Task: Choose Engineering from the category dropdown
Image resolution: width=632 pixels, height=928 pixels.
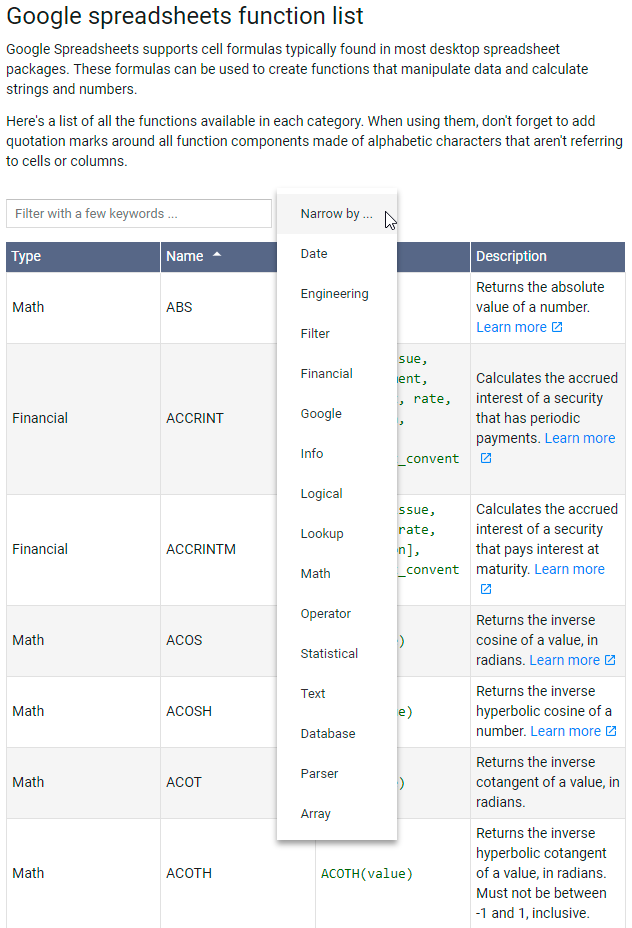Action: click(x=334, y=294)
